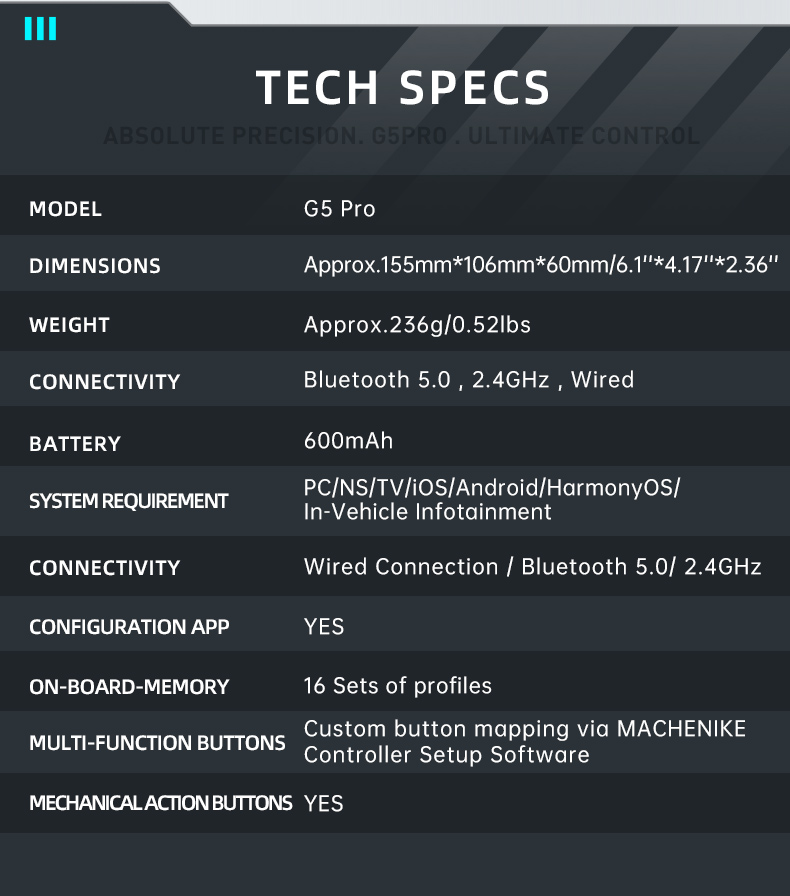Click the ON-BOARD-MEMORY label

(x=129, y=687)
